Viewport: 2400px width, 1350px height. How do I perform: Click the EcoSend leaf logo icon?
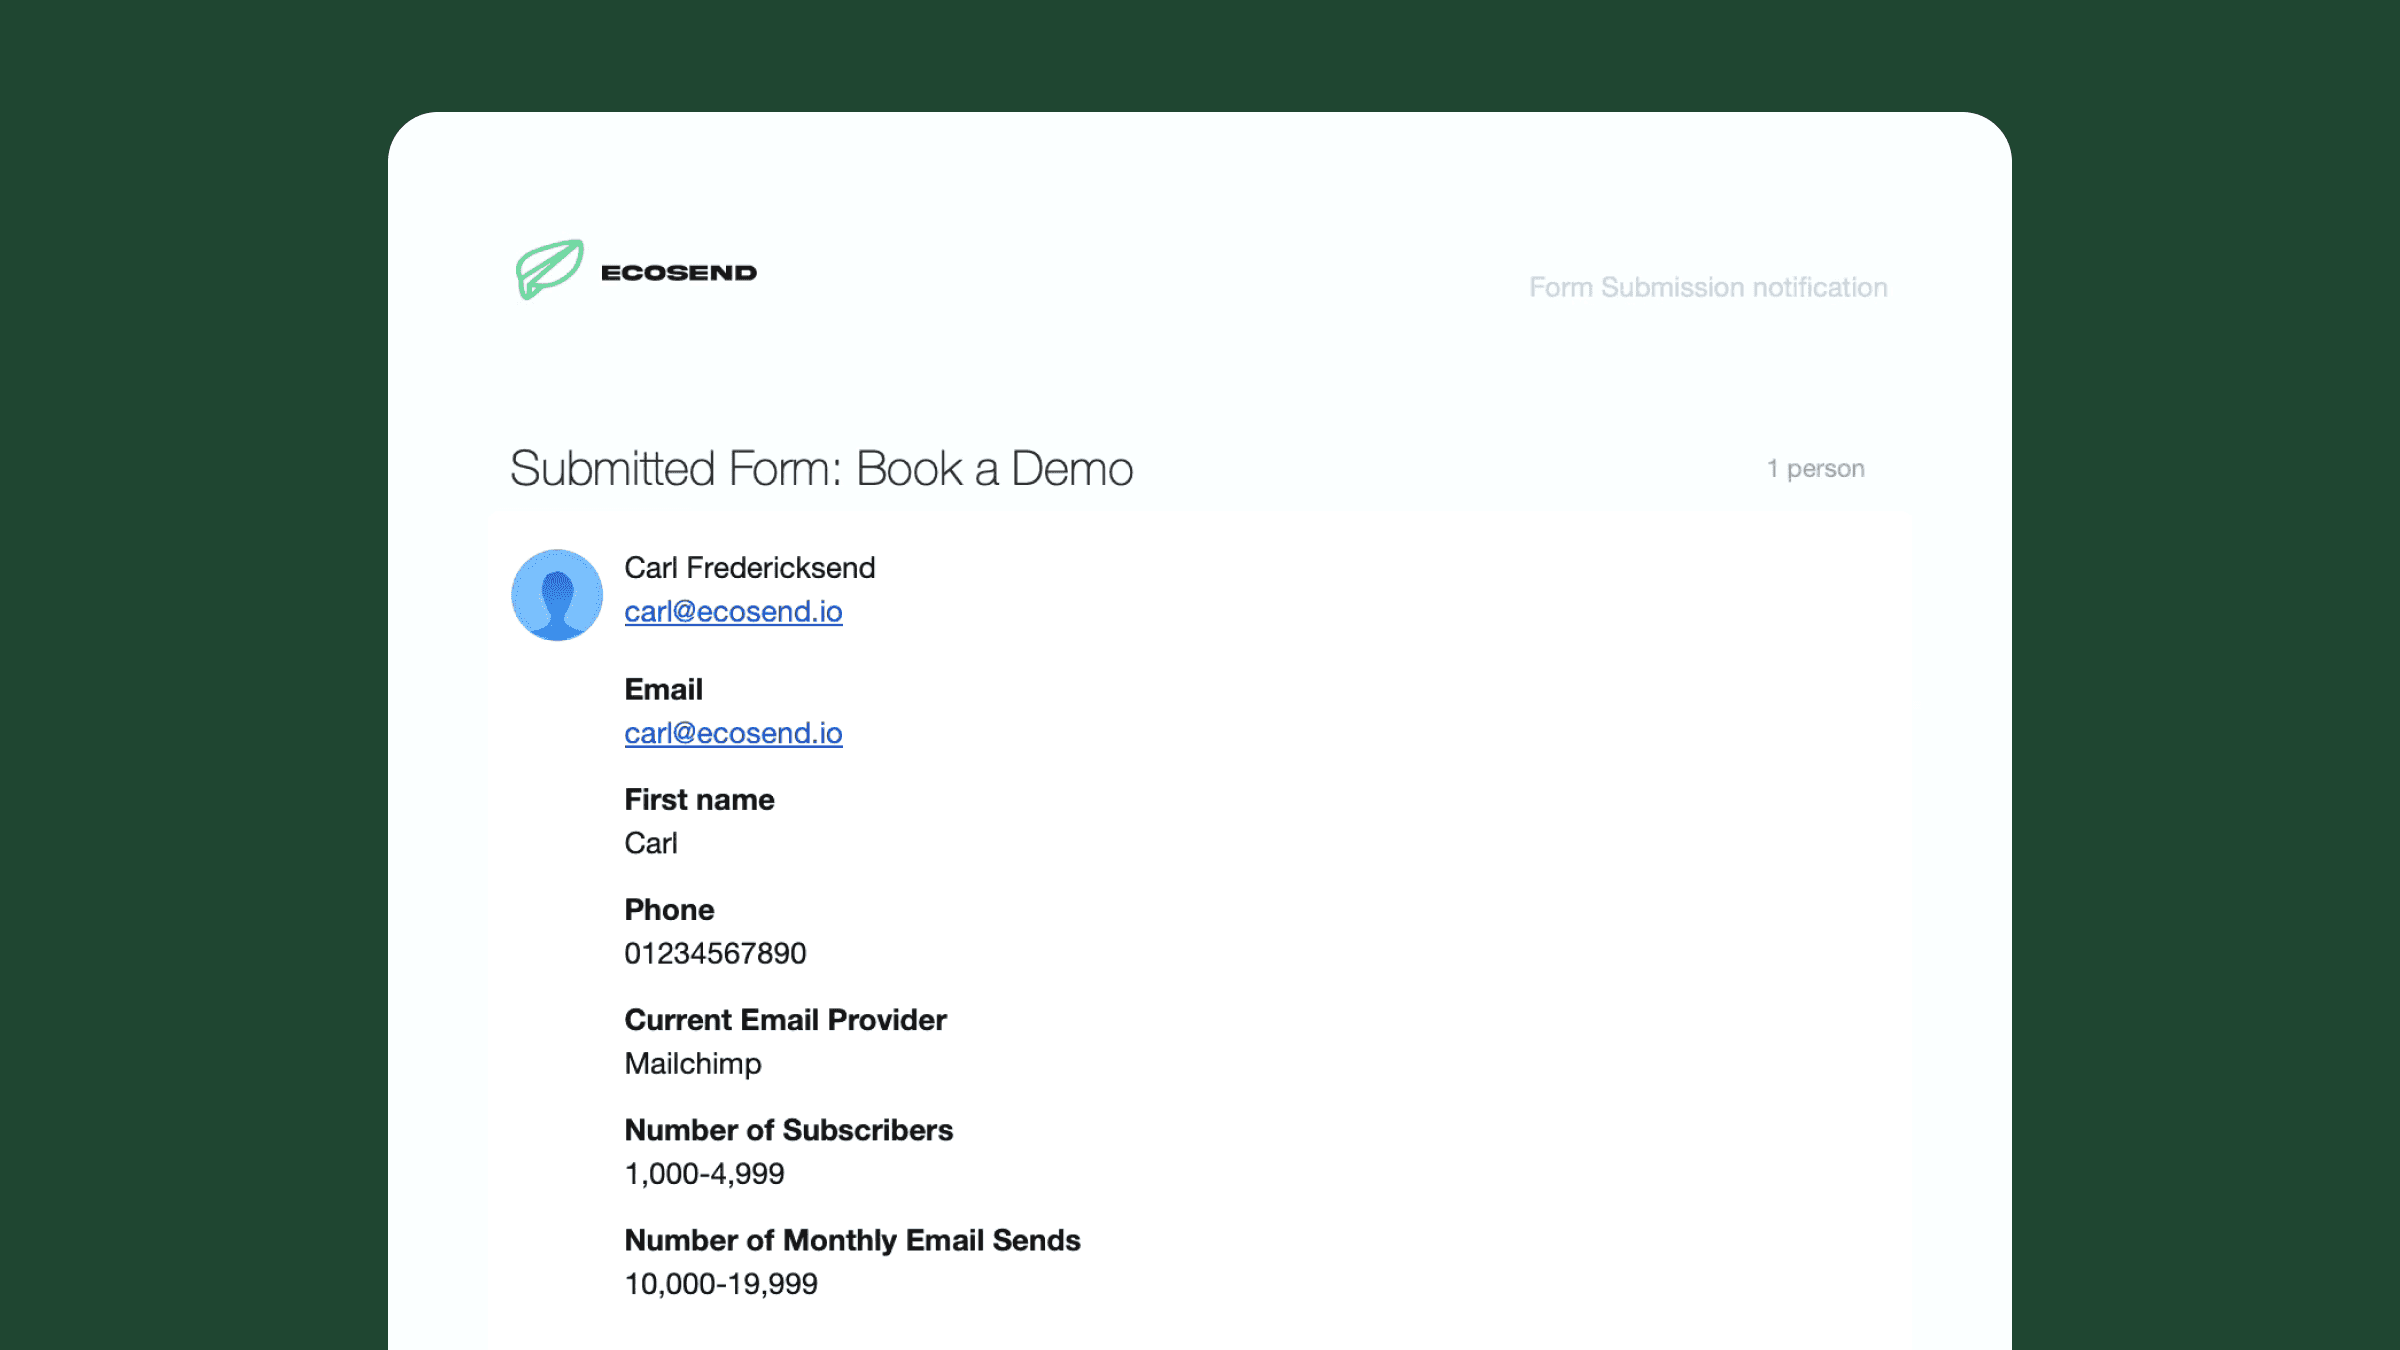pyautogui.click(x=550, y=269)
